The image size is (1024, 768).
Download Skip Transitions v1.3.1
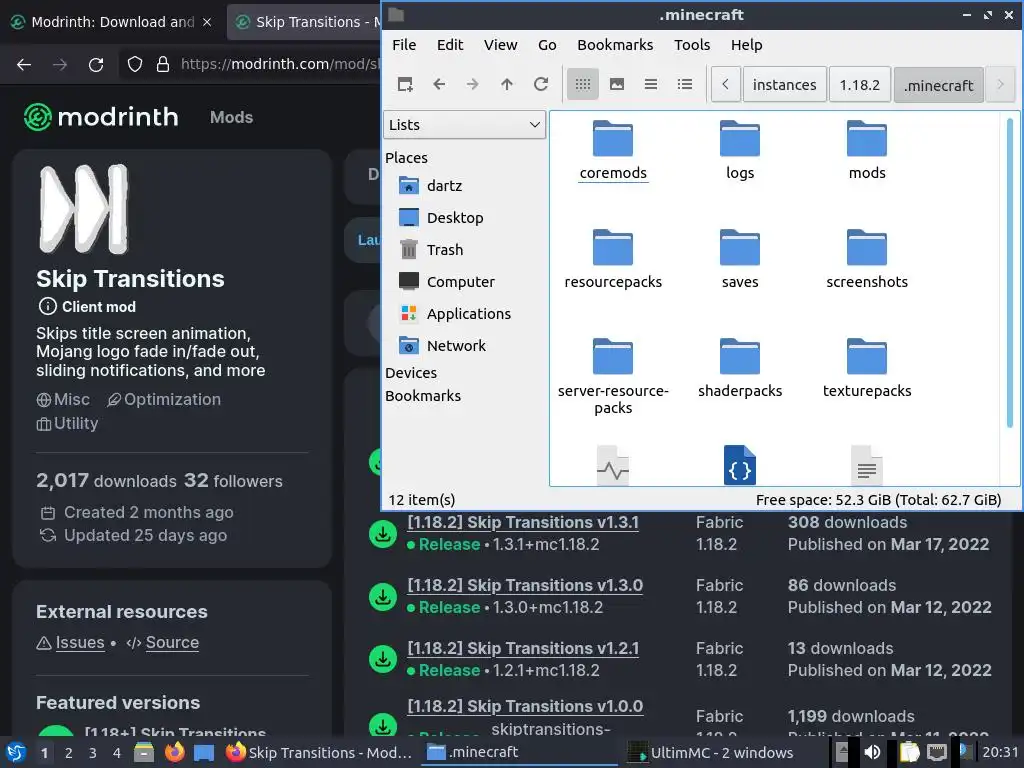pos(383,534)
